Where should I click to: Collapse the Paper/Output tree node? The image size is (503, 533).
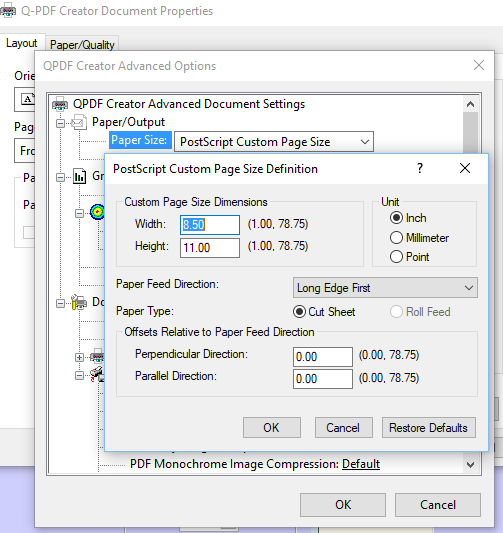(x=60, y=123)
